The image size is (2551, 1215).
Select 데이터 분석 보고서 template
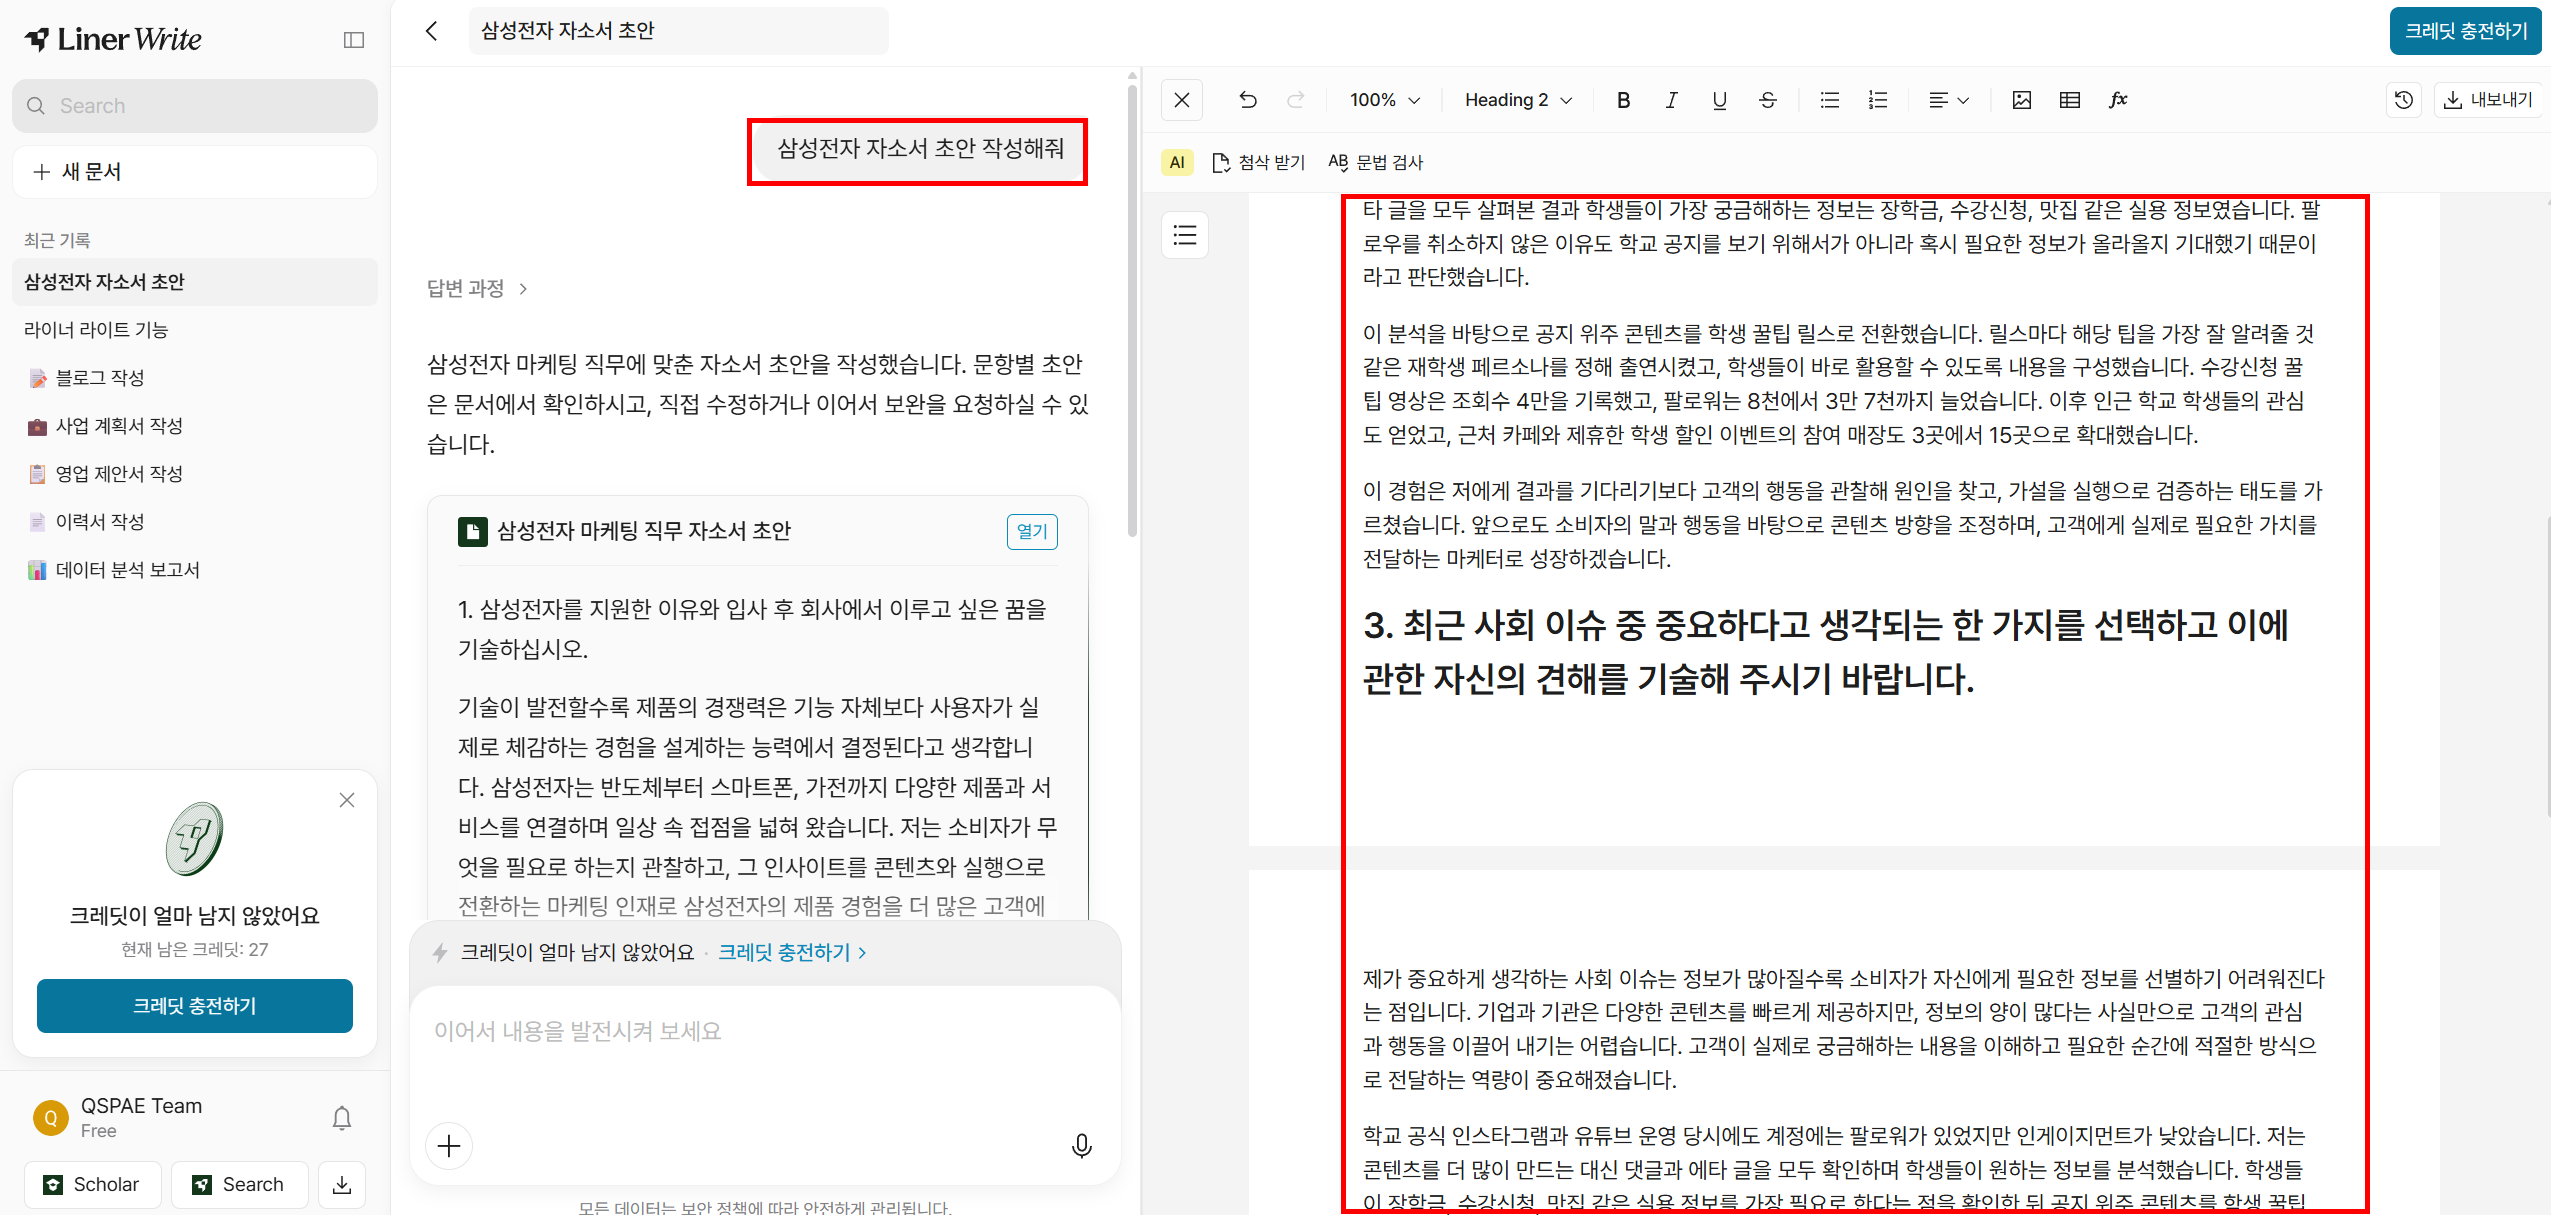click(x=195, y=570)
